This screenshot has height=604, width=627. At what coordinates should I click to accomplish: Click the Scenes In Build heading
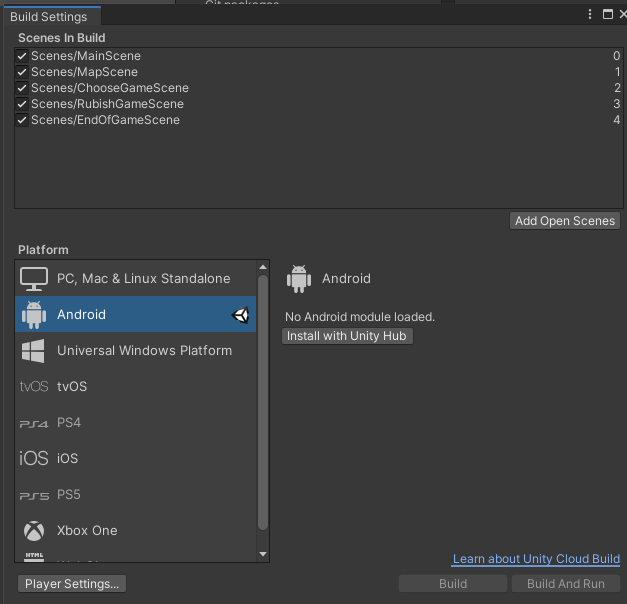tap(62, 38)
